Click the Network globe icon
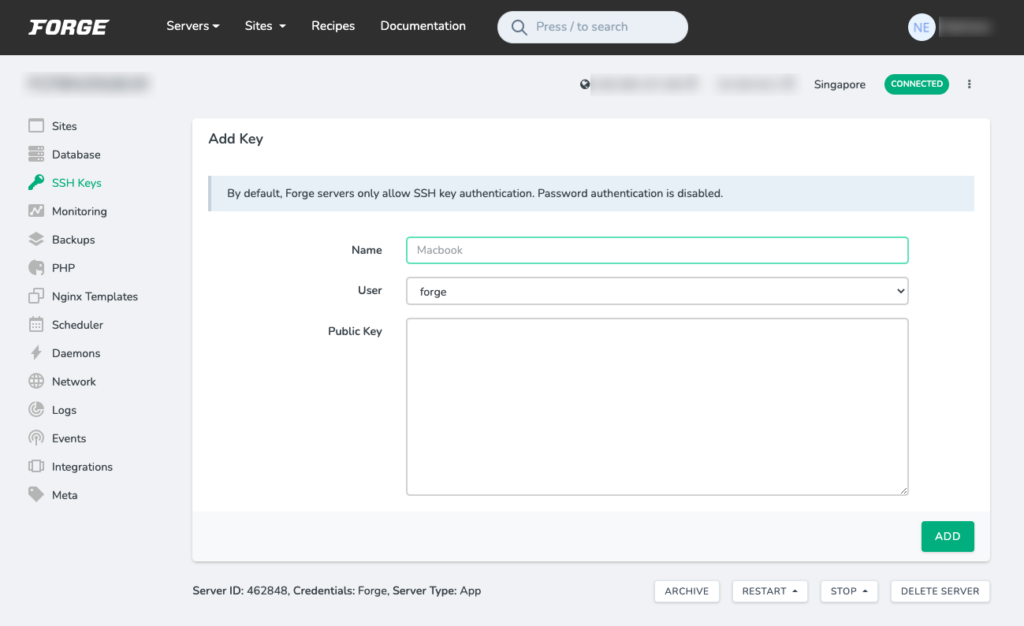Screen dimensions: 1024x626 (36, 381)
